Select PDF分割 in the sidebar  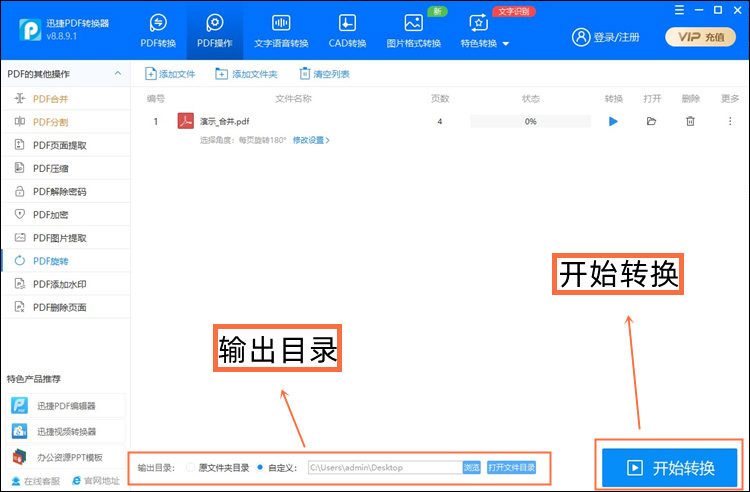[66, 122]
